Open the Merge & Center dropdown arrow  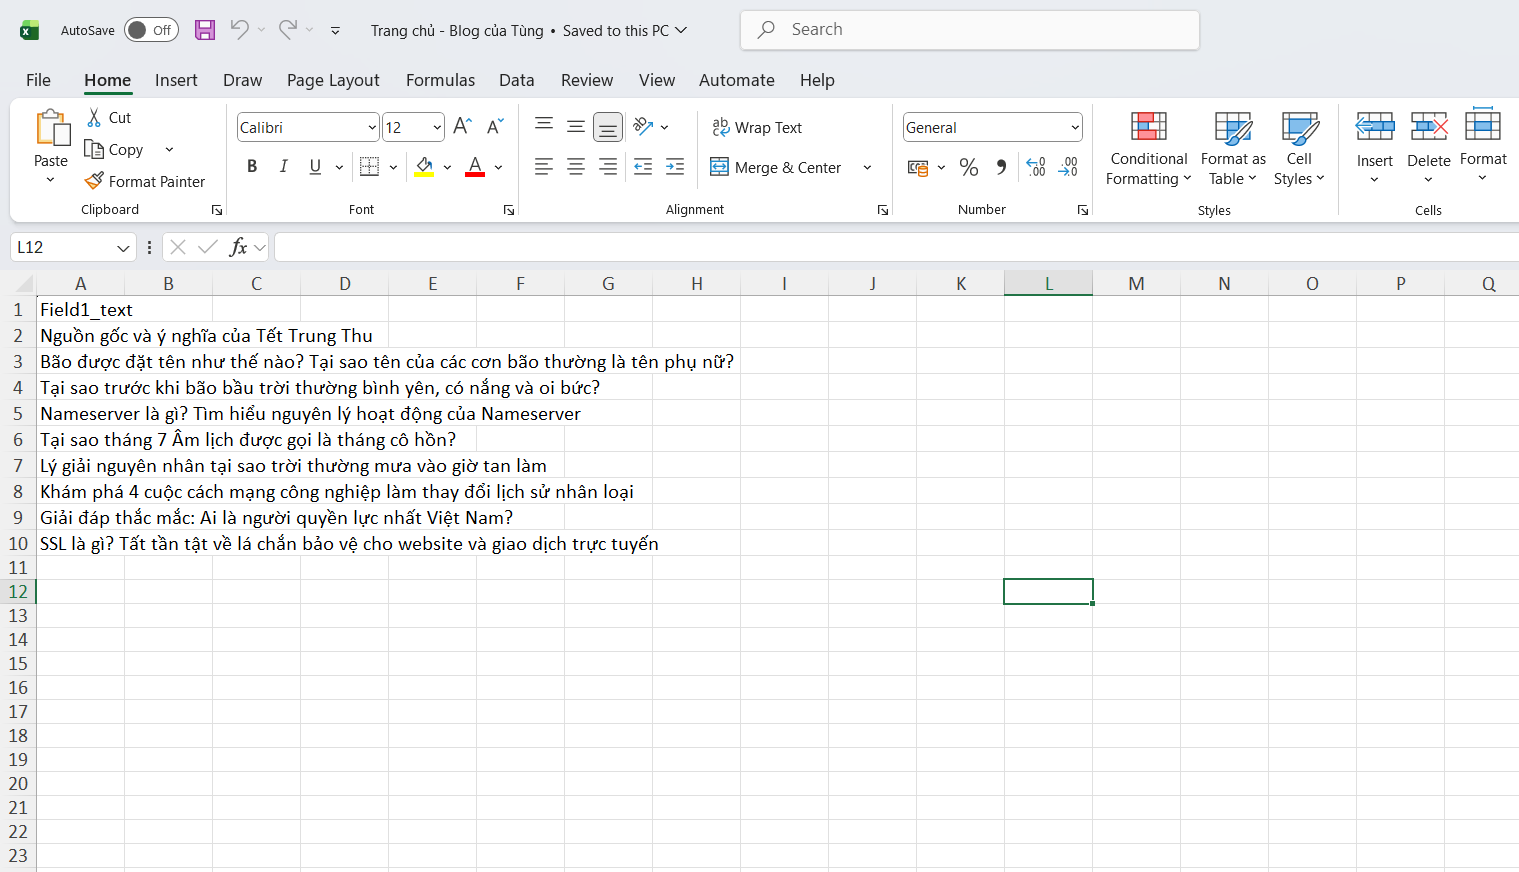867,167
